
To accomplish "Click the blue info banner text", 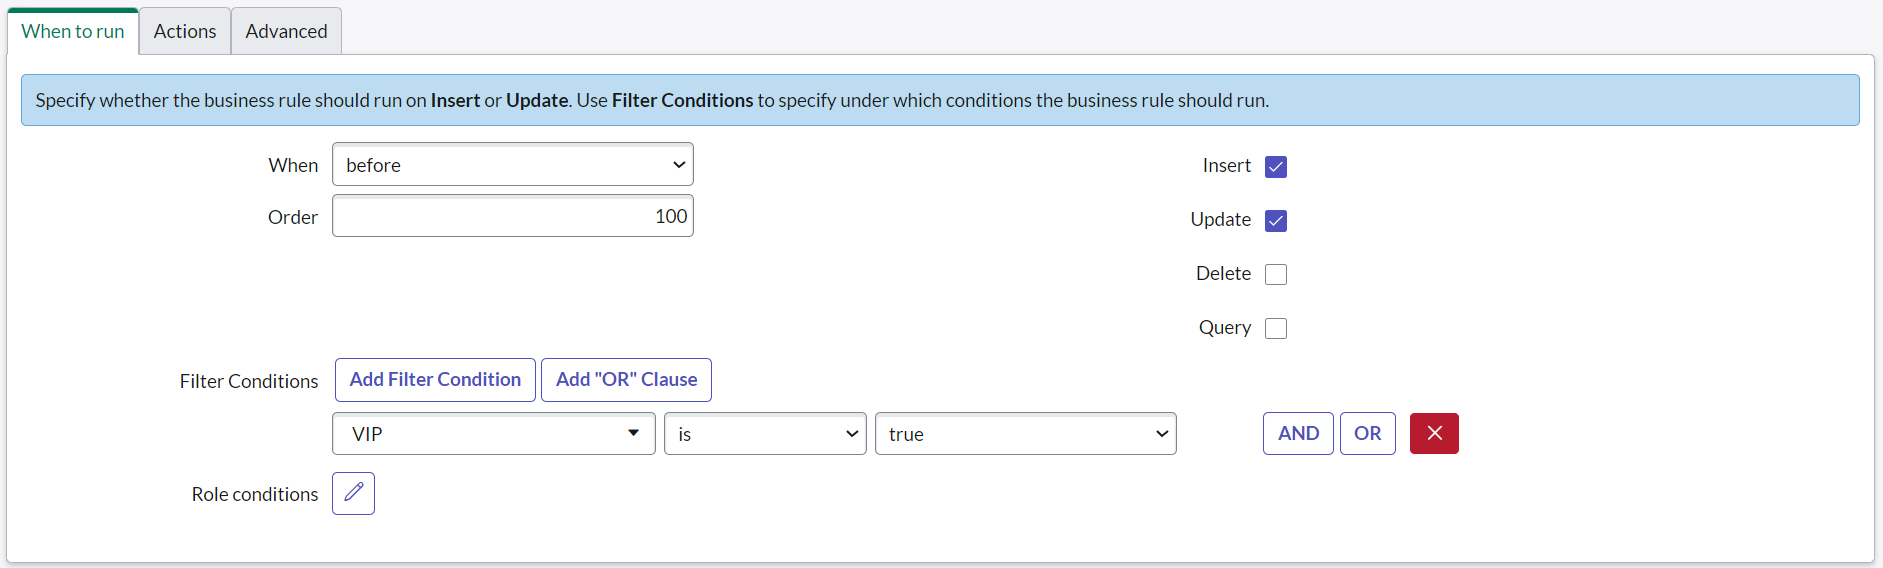I will (652, 100).
